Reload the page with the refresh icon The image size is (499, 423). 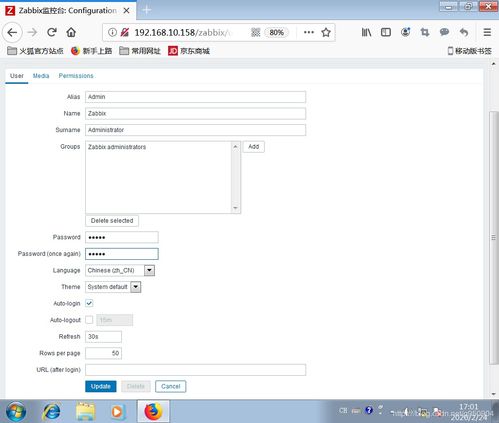click(x=52, y=32)
